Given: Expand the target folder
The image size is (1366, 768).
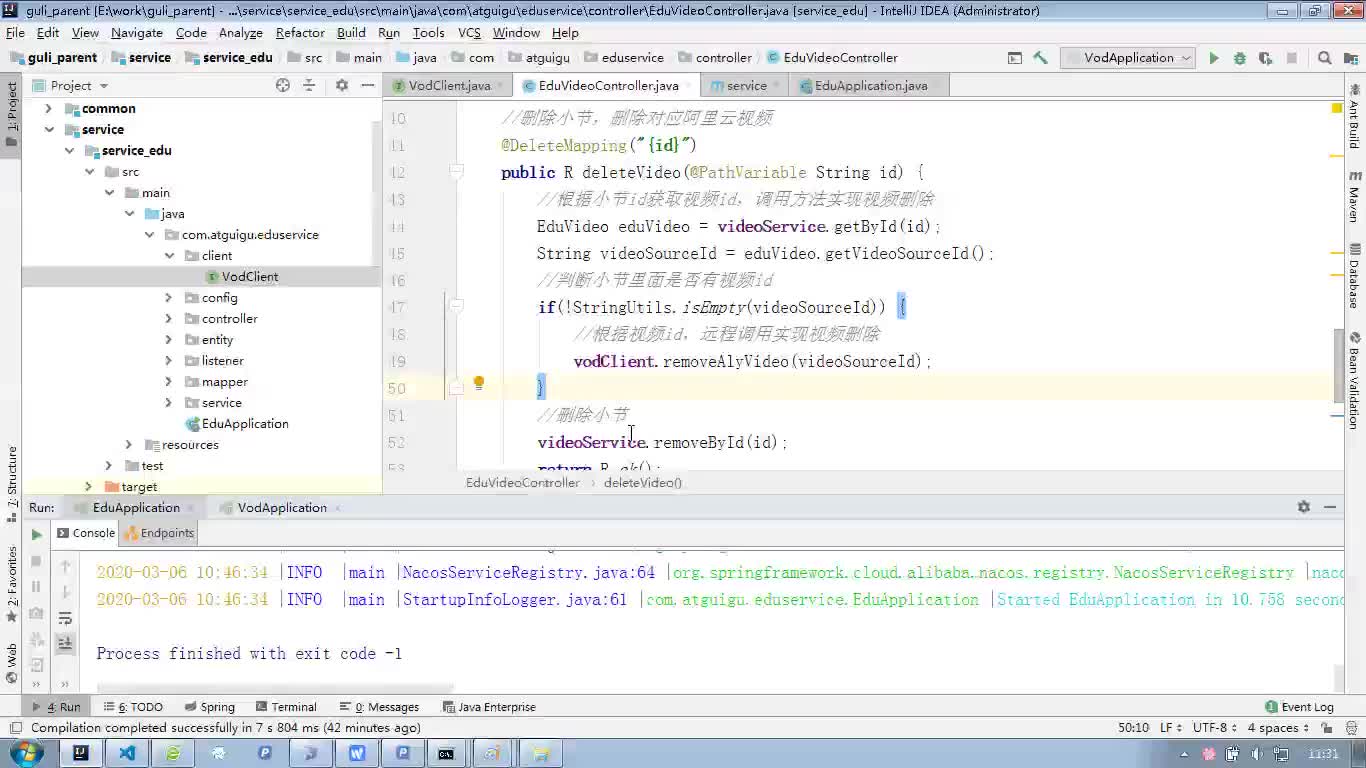Looking at the screenshot, I should (x=88, y=486).
